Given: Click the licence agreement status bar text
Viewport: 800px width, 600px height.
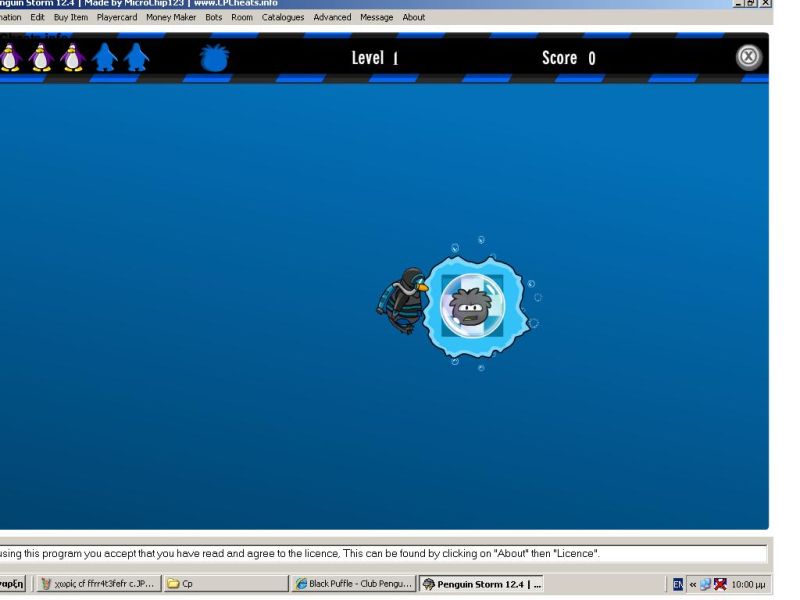Looking at the screenshot, I should click(300, 554).
